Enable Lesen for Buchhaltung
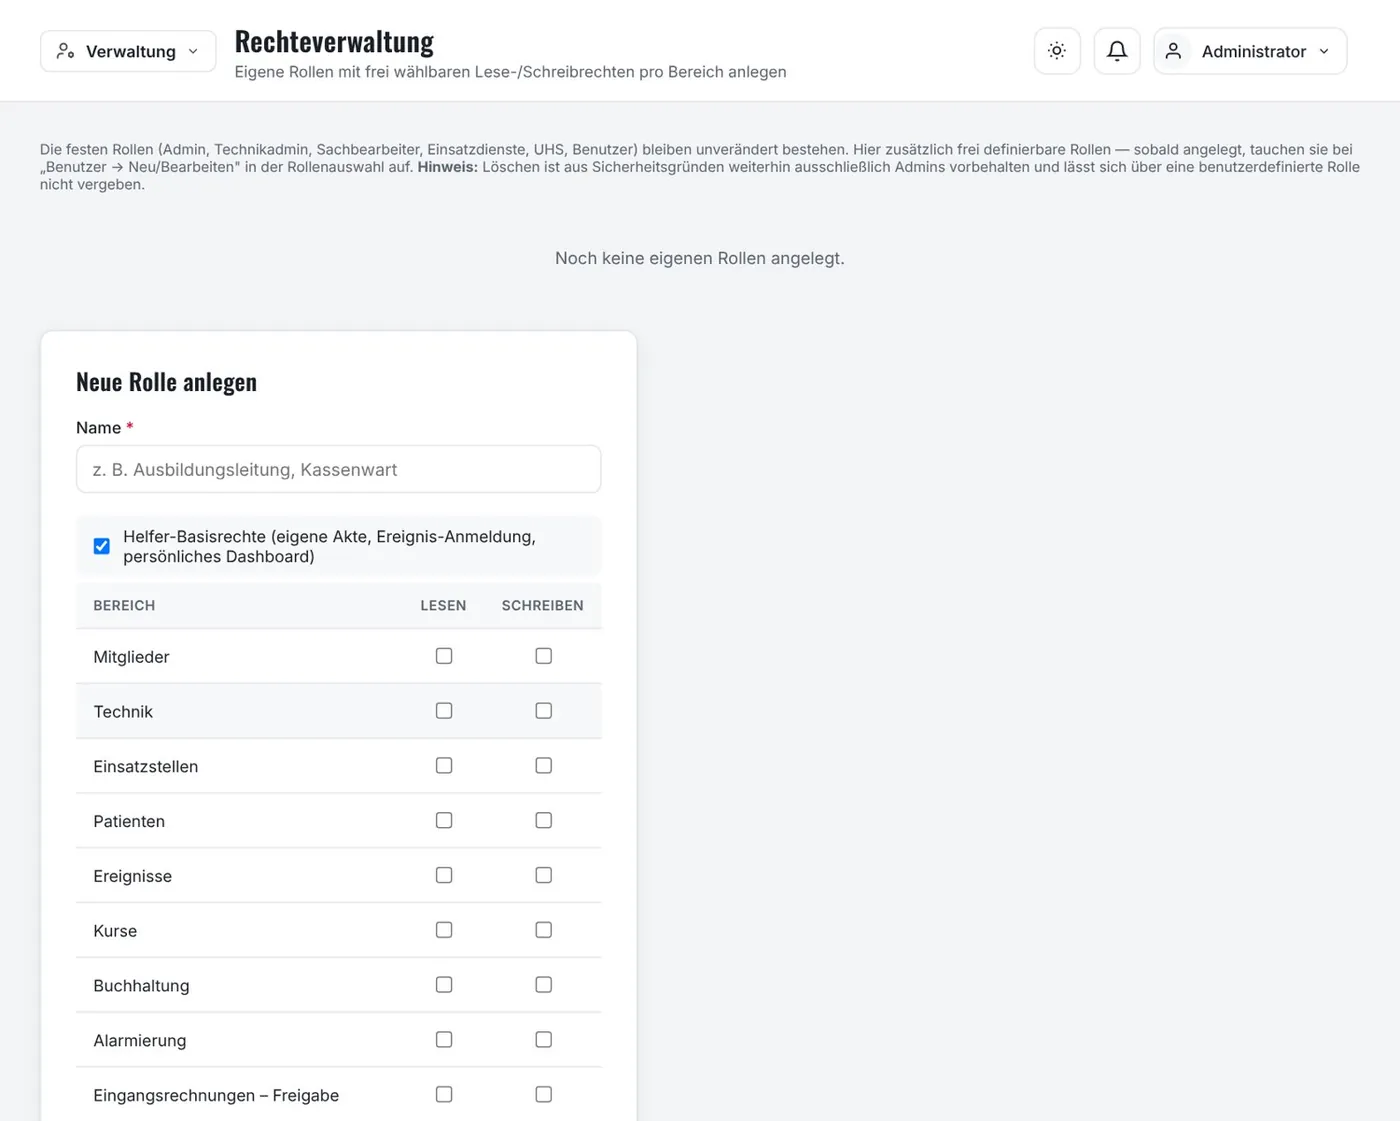1400x1121 pixels. click(444, 985)
